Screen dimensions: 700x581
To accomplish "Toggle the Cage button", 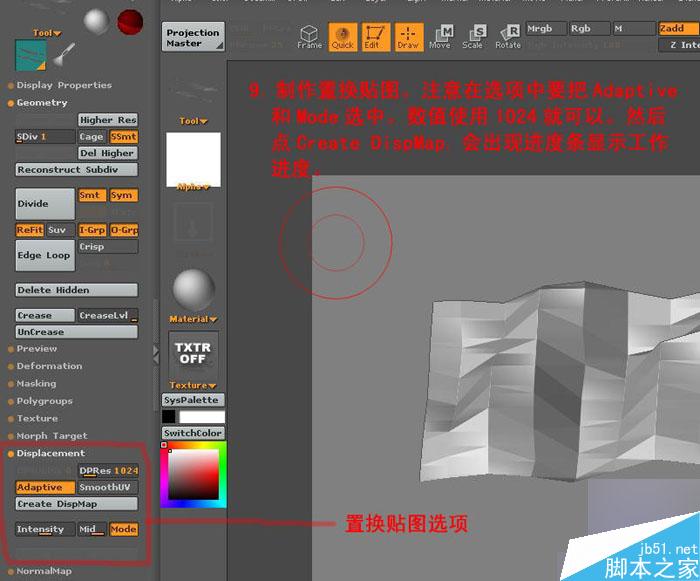I will point(92,137).
